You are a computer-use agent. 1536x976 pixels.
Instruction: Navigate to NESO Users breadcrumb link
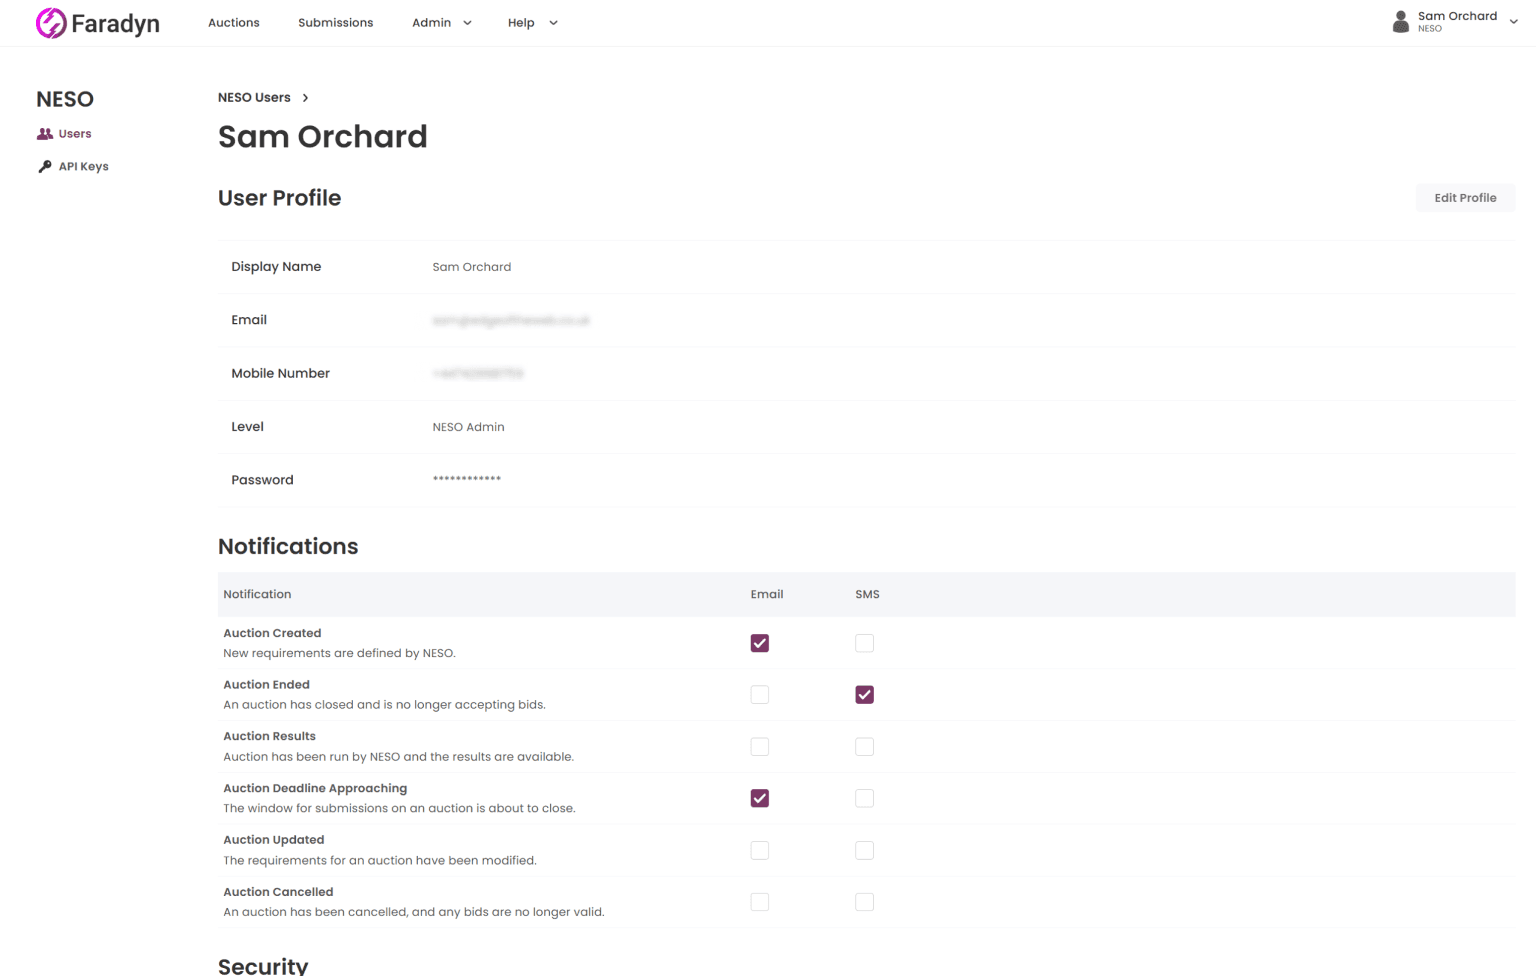click(254, 98)
